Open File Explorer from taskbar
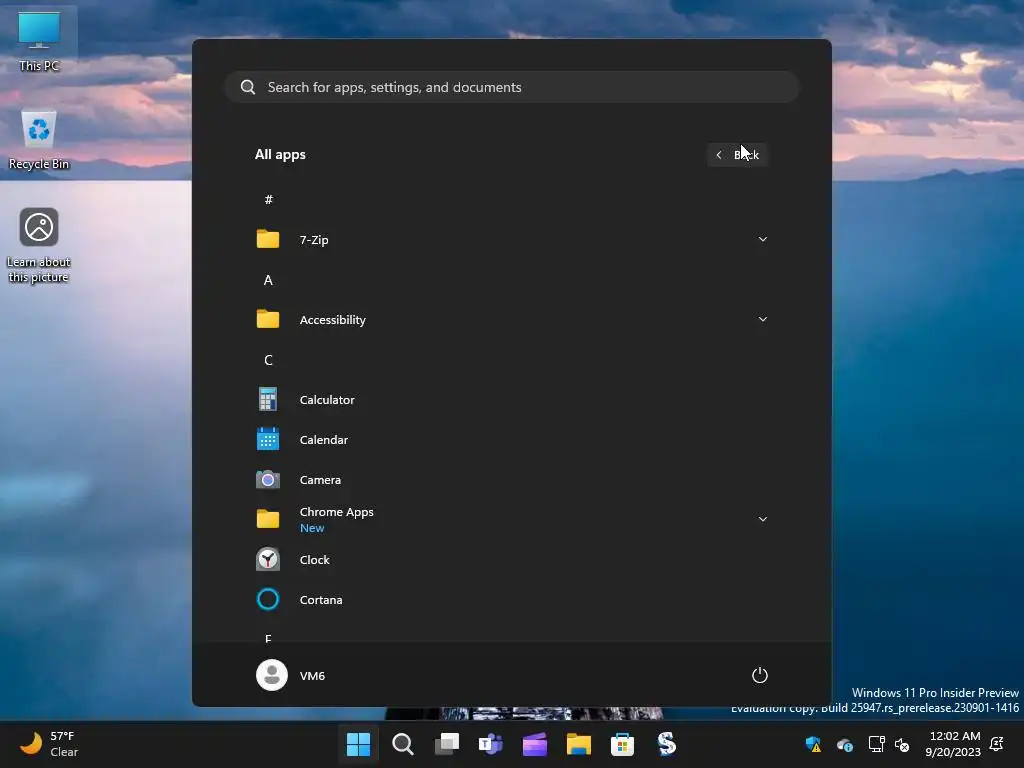Image resolution: width=1024 pixels, height=768 pixels. tap(579, 744)
